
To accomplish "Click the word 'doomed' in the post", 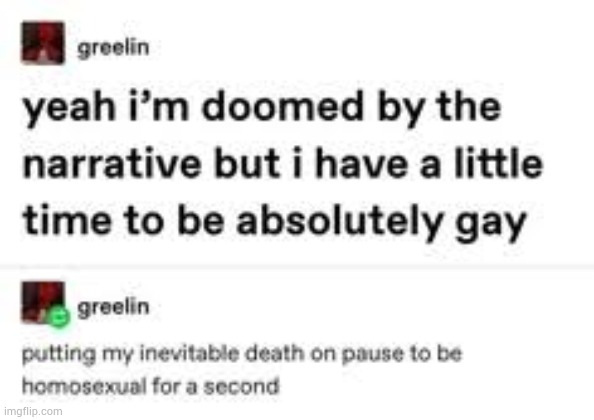I will click(282, 107).
